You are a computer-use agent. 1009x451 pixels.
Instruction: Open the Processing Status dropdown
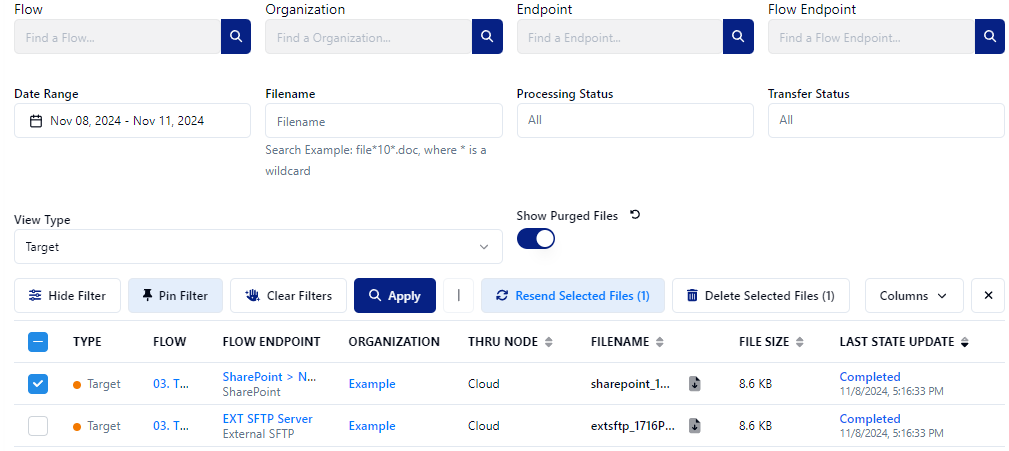coord(634,120)
